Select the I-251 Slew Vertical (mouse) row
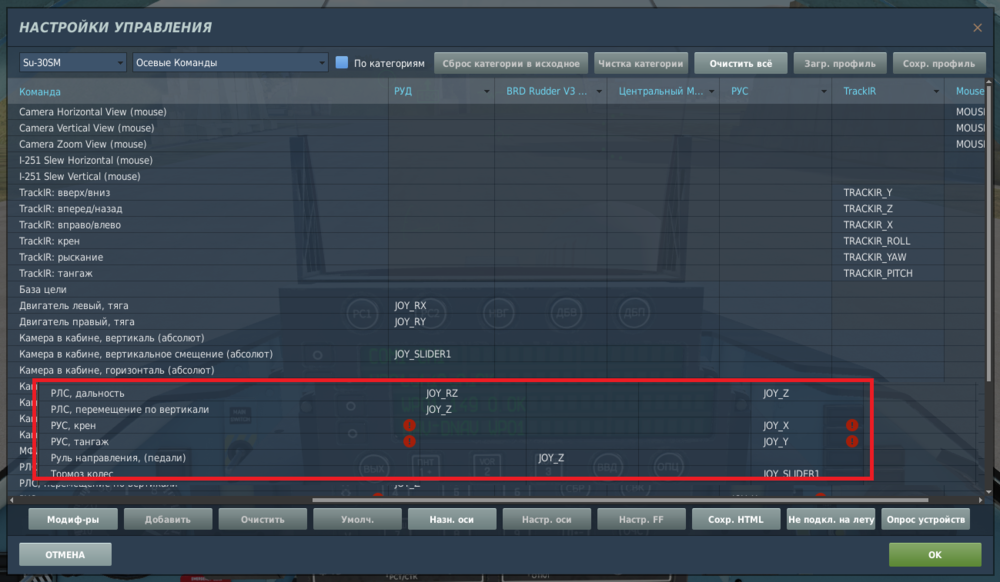Image resolution: width=1000 pixels, height=582 pixels. pos(496,177)
